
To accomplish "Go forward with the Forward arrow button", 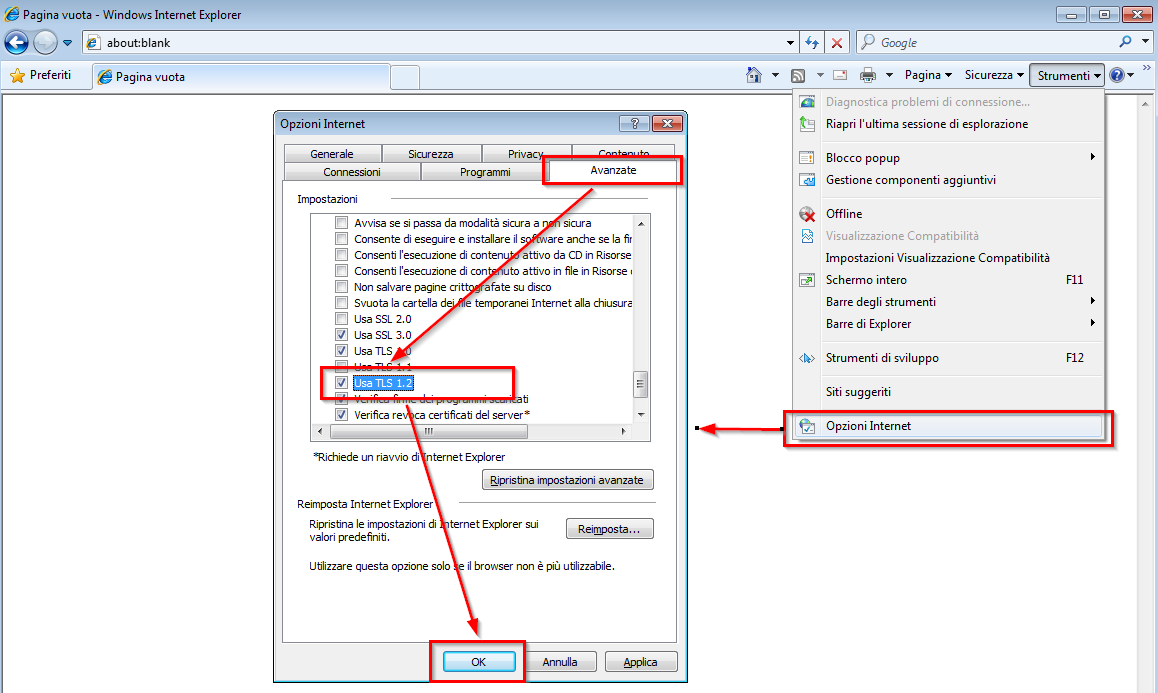I will (45, 43).
